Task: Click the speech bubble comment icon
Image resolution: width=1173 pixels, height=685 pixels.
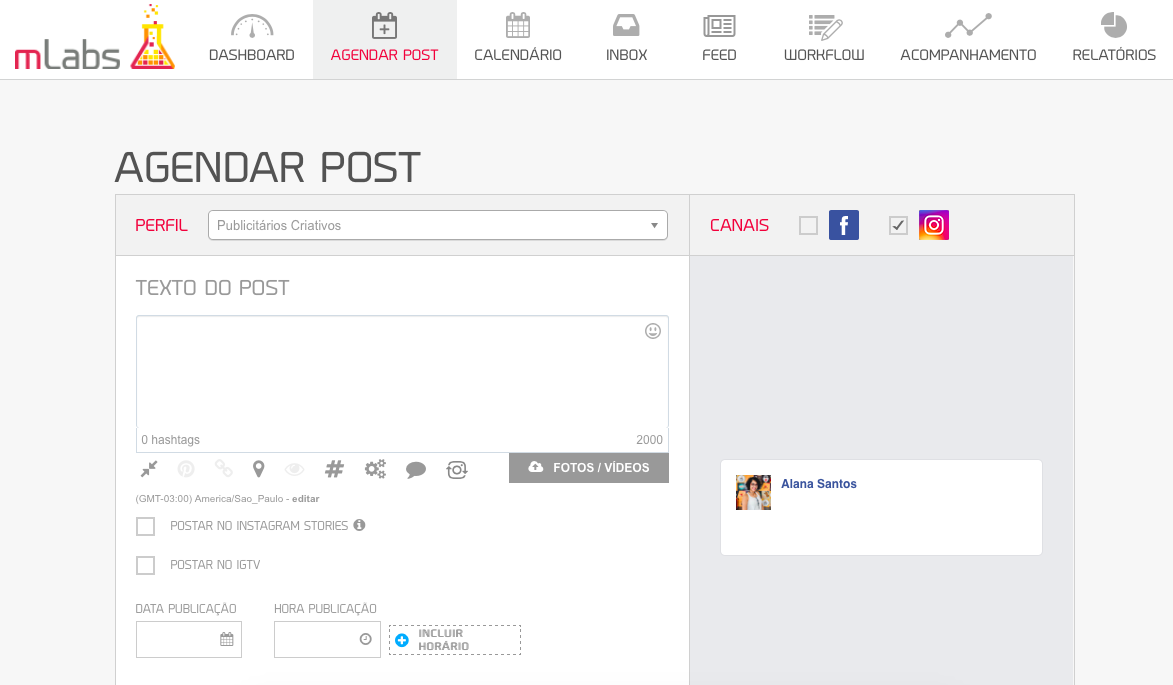Action: 416,470
